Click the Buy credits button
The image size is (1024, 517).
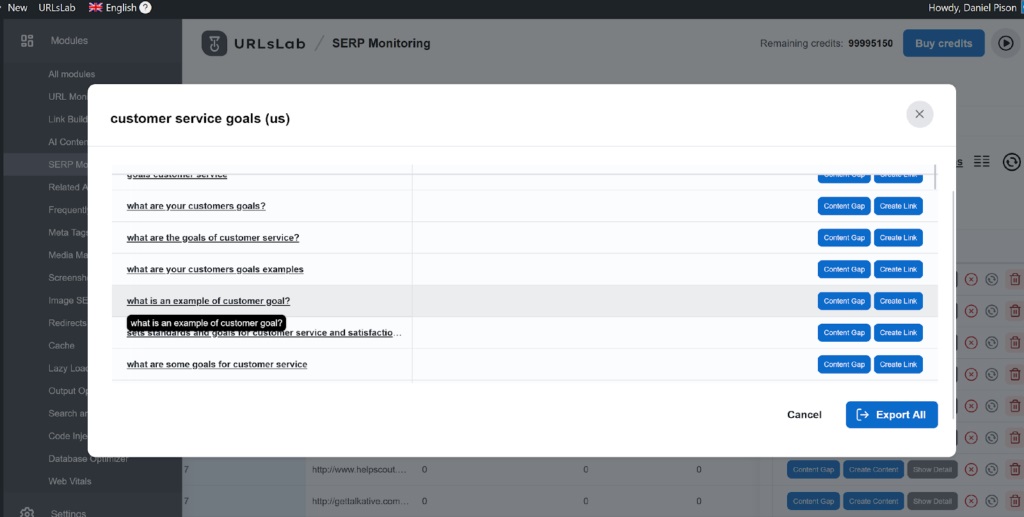coord(944,43)
